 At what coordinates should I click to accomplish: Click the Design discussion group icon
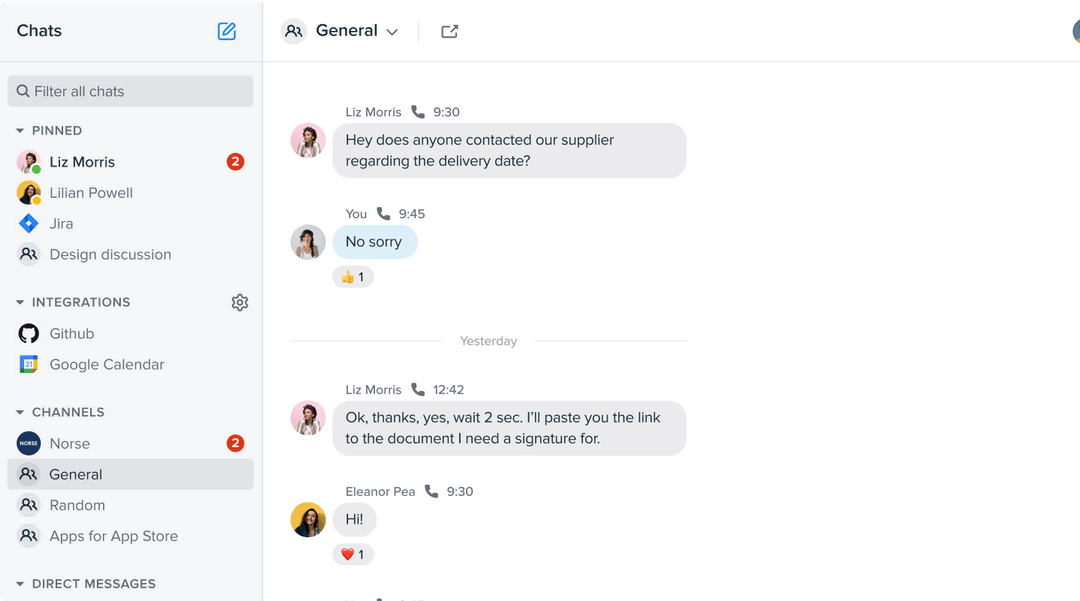click(28, 254)
